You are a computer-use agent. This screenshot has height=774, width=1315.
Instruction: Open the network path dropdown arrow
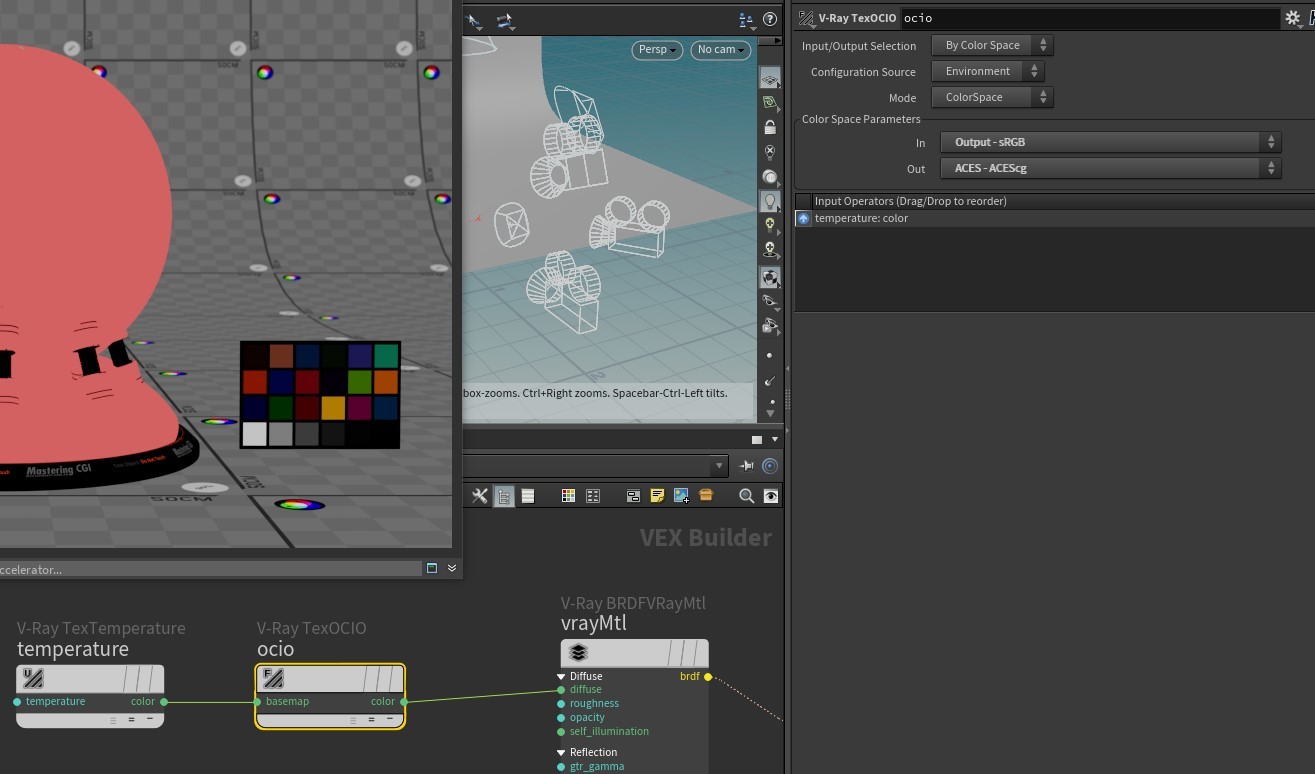(718, 466)
